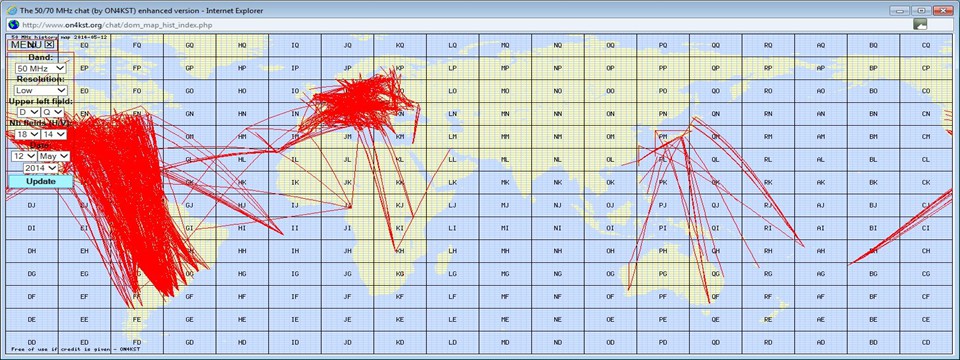Click the compatibility view icon in address bar
Screen dimensions: 960x360
pyautogui.click(x=920, y=24)
